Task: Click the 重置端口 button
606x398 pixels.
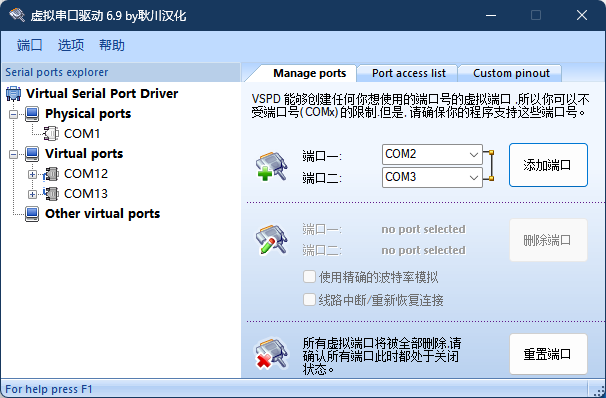Action: (548, 354)
